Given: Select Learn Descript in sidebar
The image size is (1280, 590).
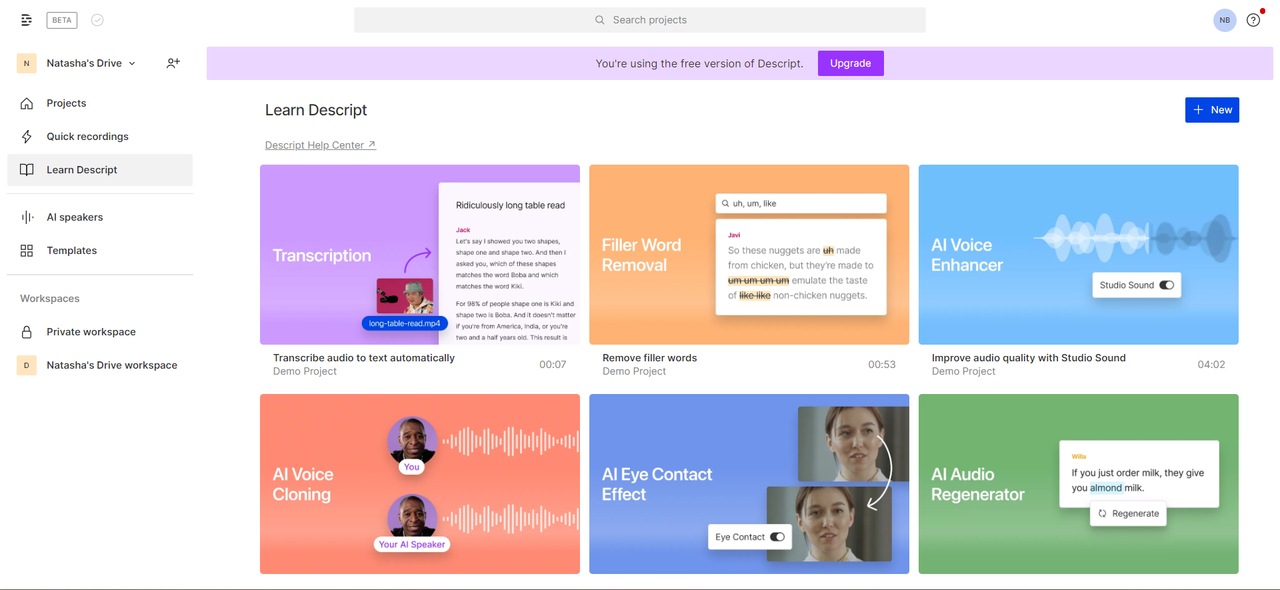Looking at the screenshot, I should pyautogui.click(x=100, y=170).
